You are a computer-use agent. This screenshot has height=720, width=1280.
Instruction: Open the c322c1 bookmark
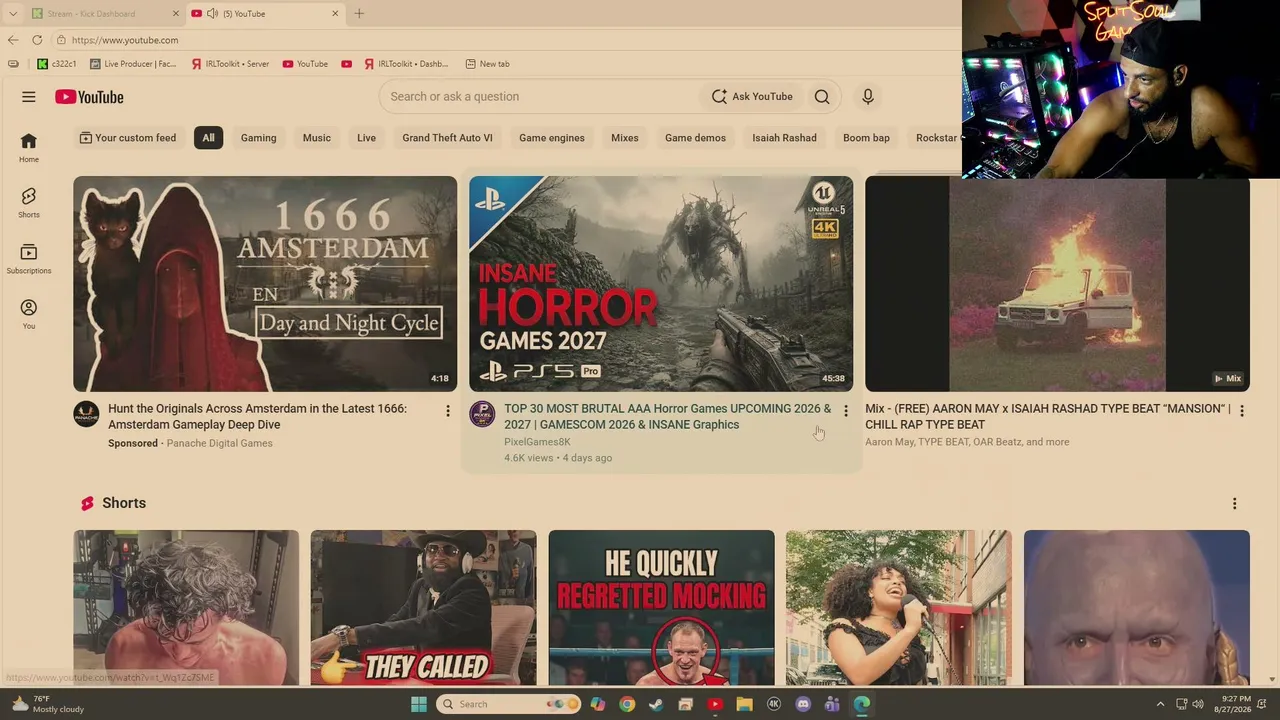(57, 64)
